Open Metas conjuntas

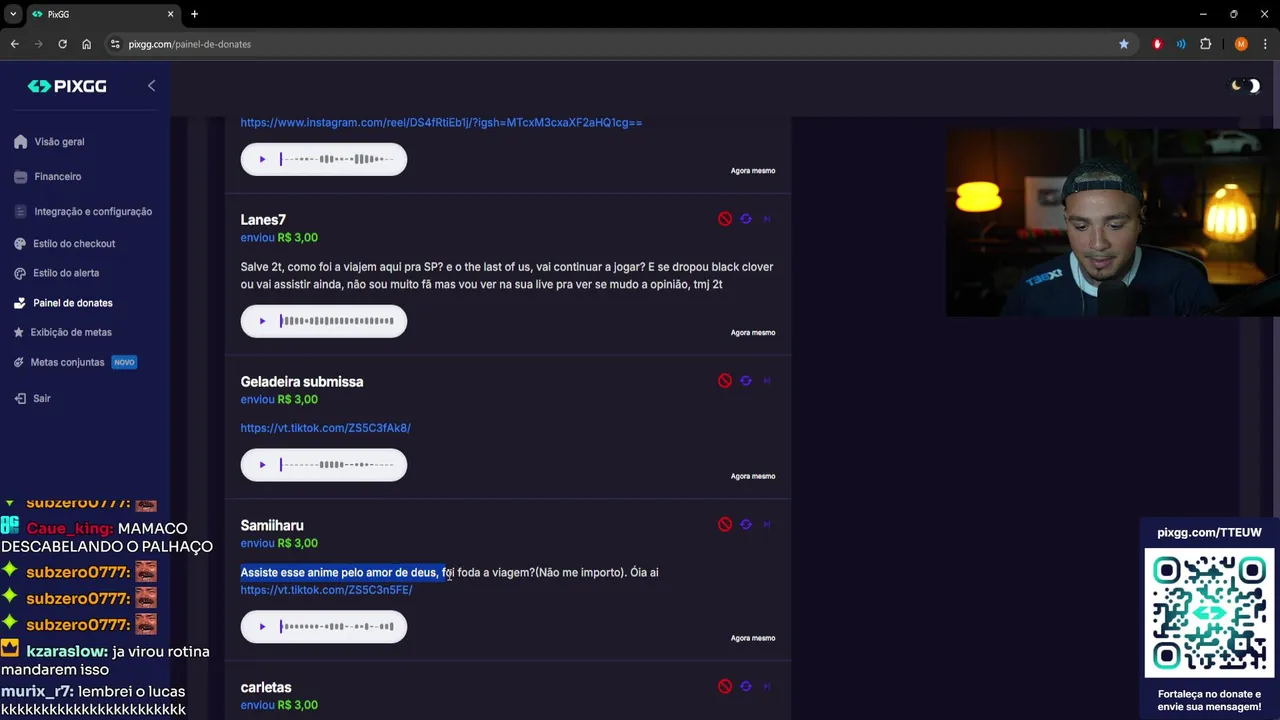[x=75, y=362]
